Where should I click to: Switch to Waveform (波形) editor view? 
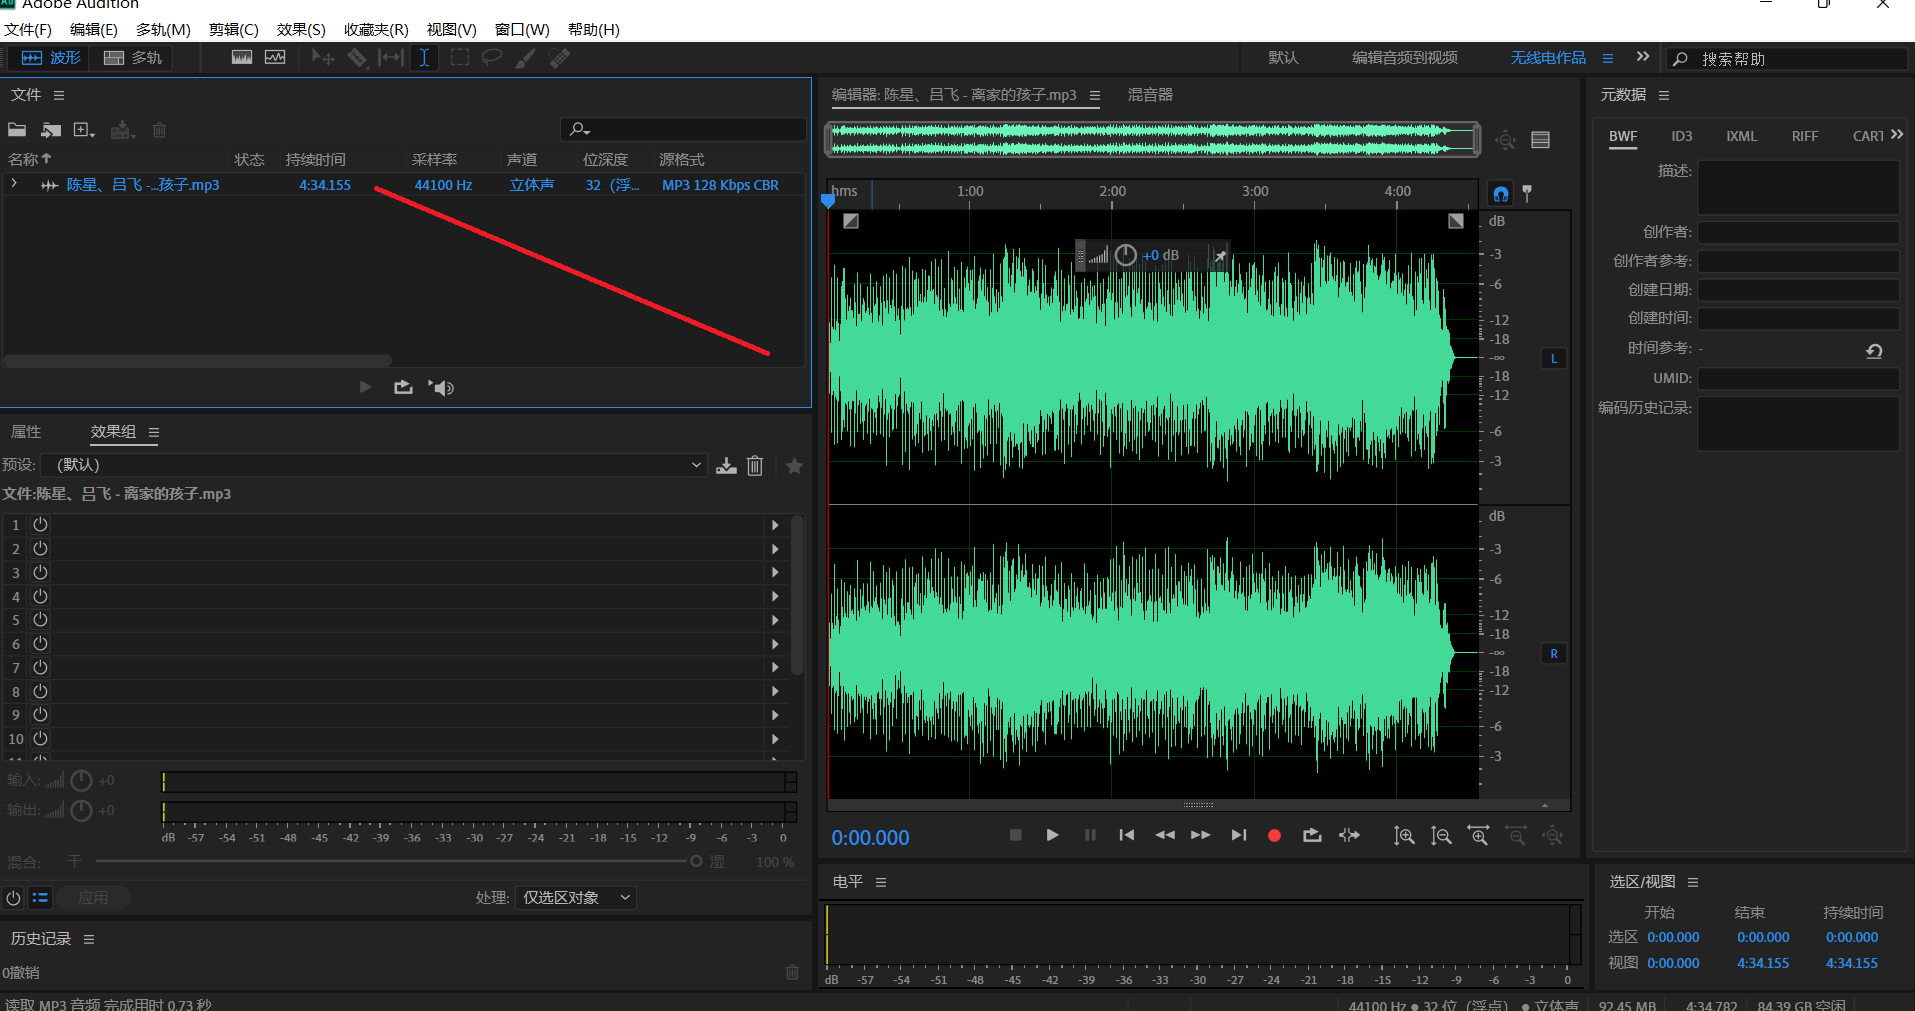50,58
